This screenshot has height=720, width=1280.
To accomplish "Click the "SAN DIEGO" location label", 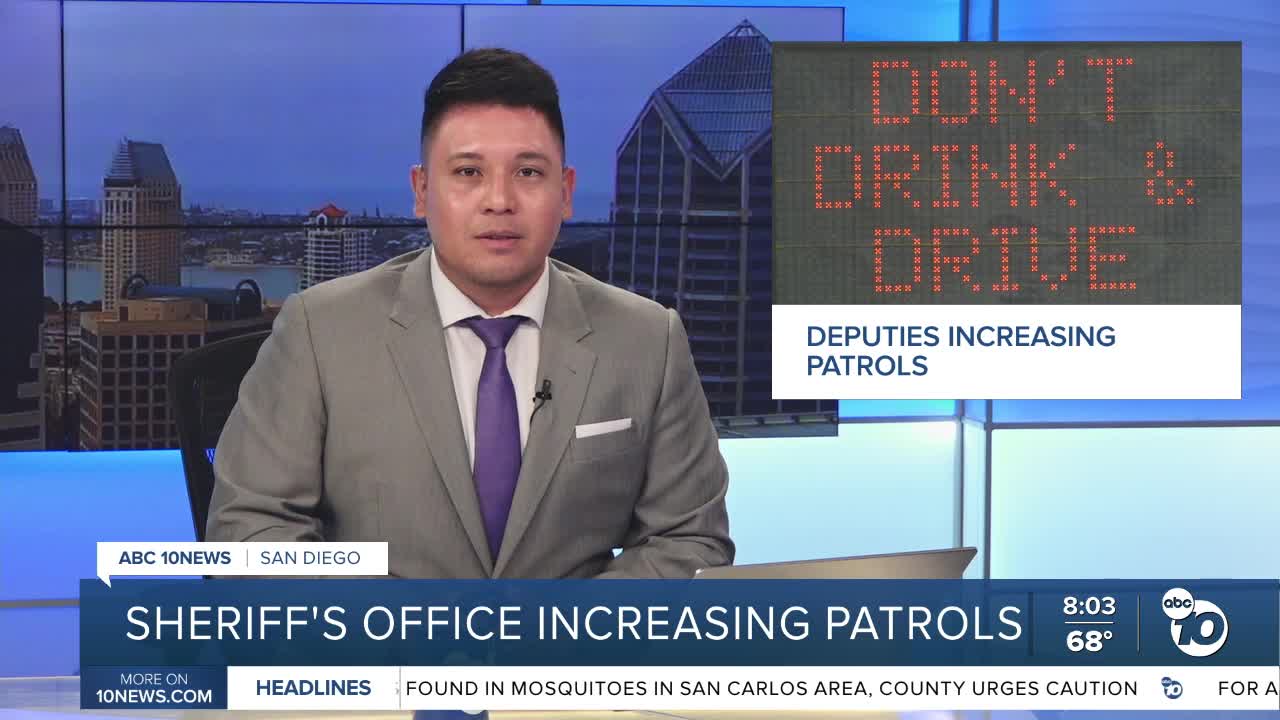I will click(x=310, y=558).
